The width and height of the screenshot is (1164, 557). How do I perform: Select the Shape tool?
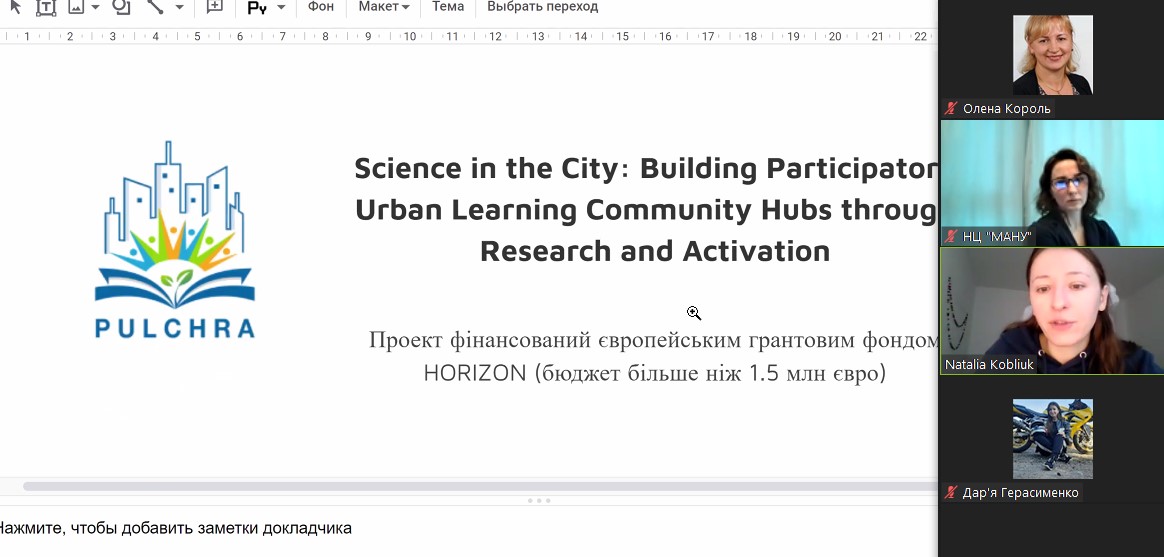121,7
